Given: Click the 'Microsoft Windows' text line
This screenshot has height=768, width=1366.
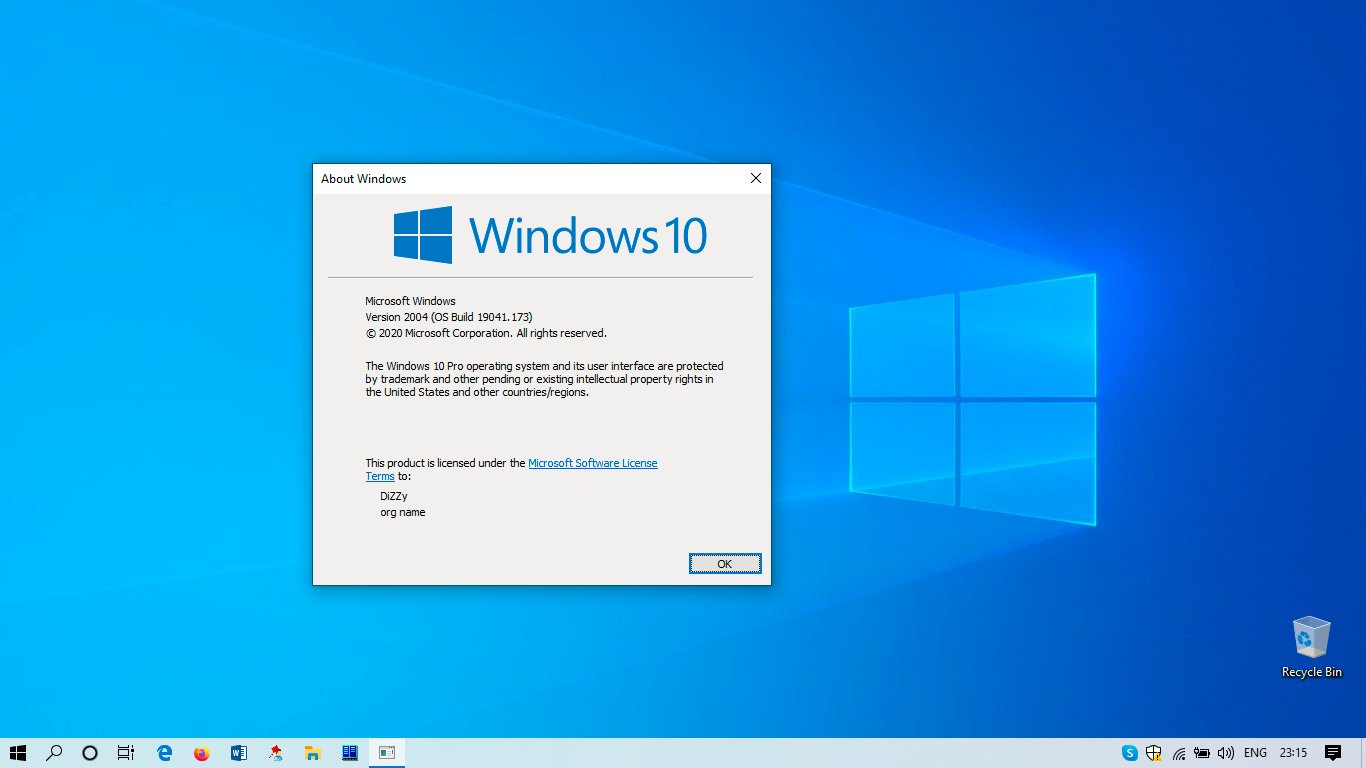Looking at the screenshot, I should click(410, 301).
